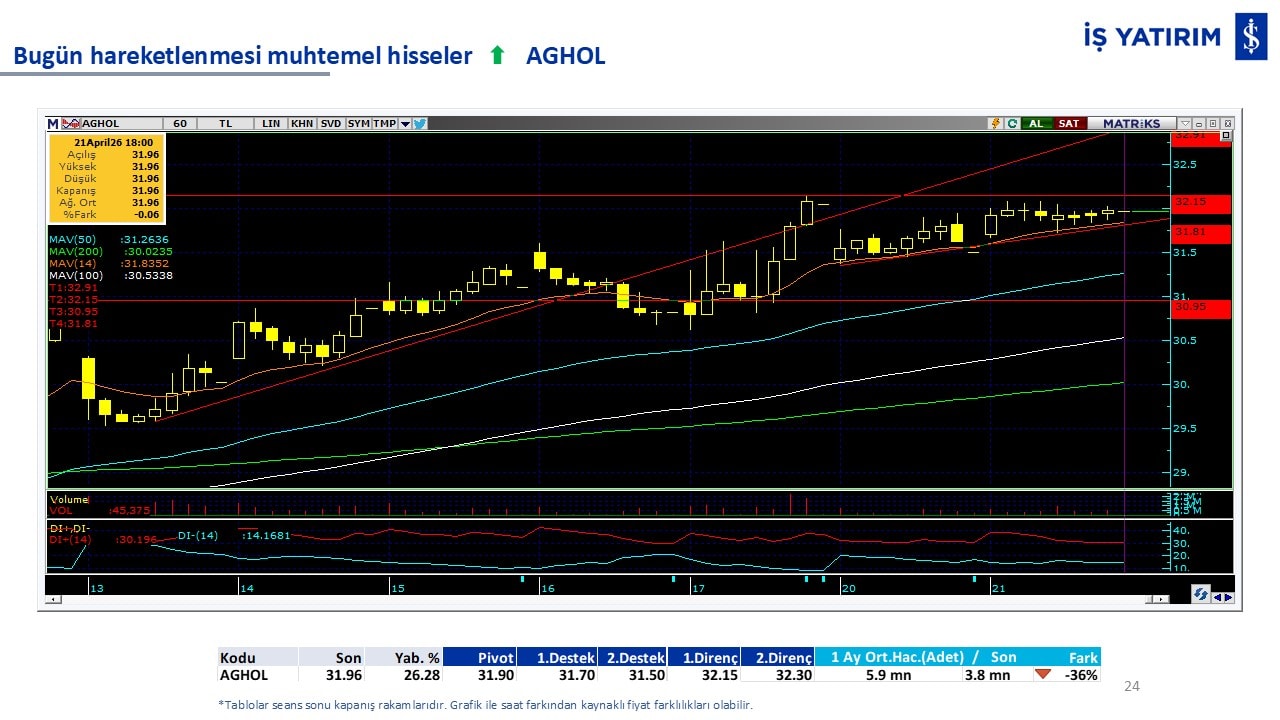Toggle LIN linear scale mode
Image resolution: width=1280 pixels, height=720 pixels.
pyautogui.click(x=271, y=124)
